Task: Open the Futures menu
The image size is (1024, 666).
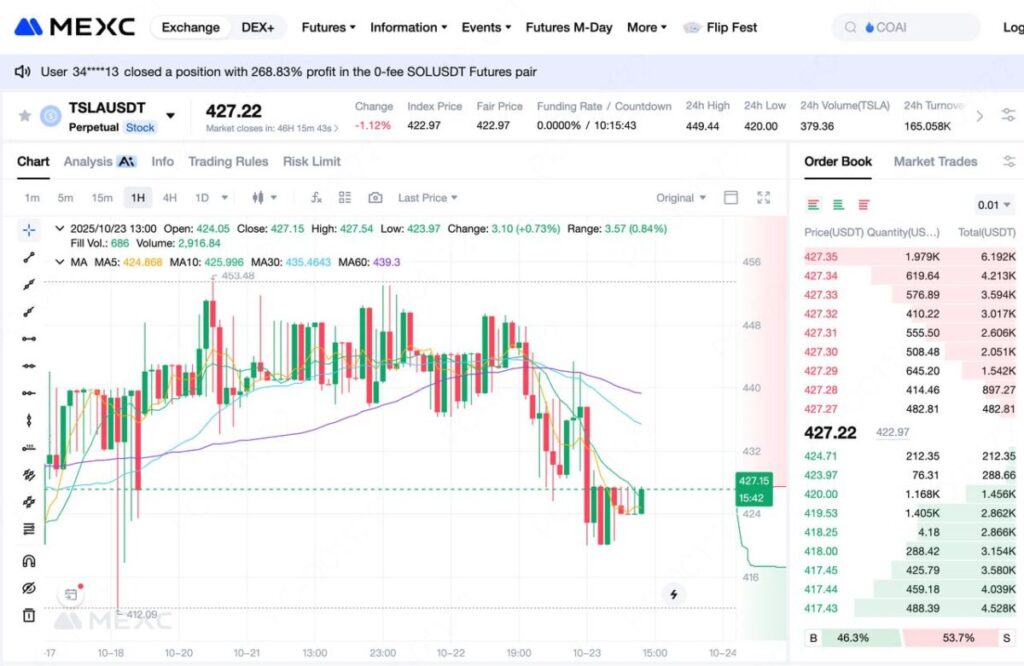Action: pos(328,27)
